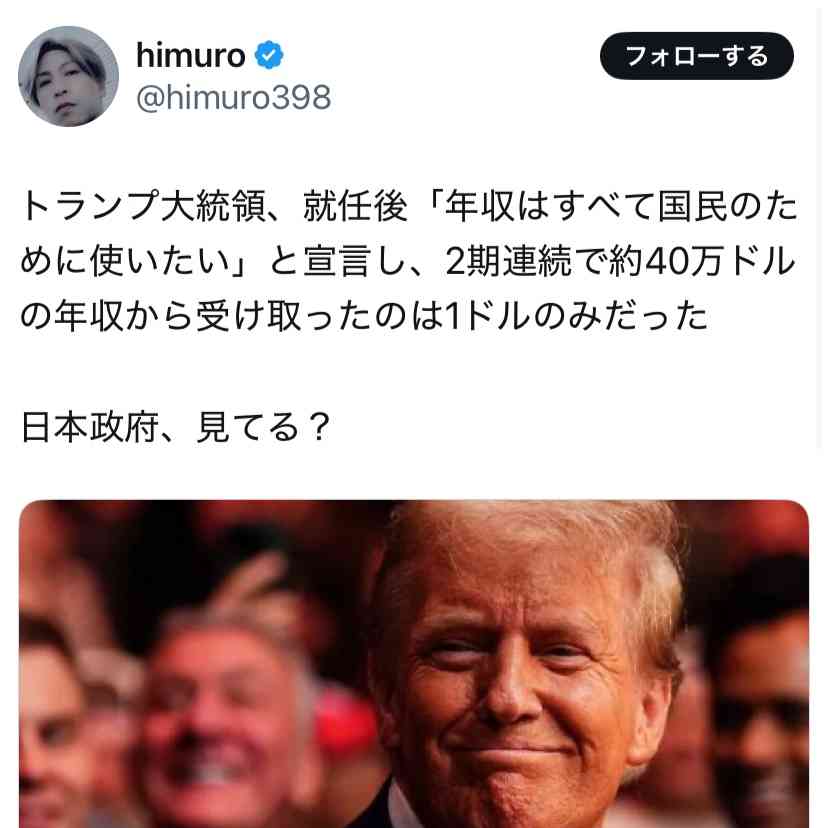Tap the フォローする follow button
This screenshot has height=828, width=828.
pos(697,56)
